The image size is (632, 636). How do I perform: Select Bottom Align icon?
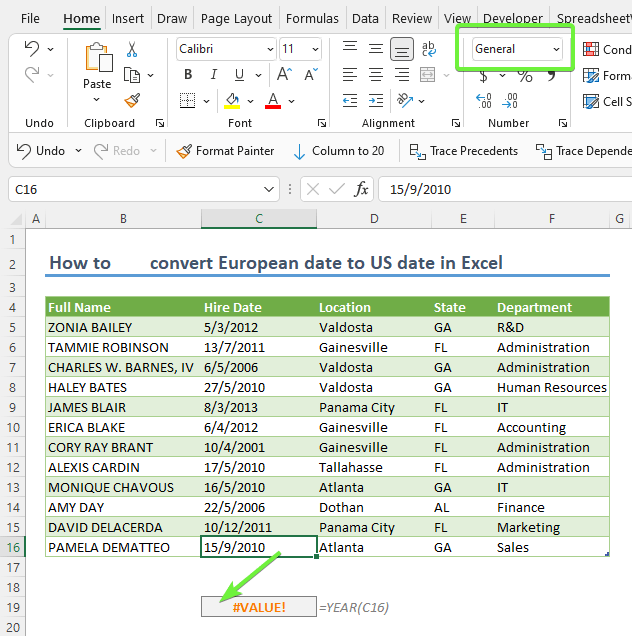point(402,49)
